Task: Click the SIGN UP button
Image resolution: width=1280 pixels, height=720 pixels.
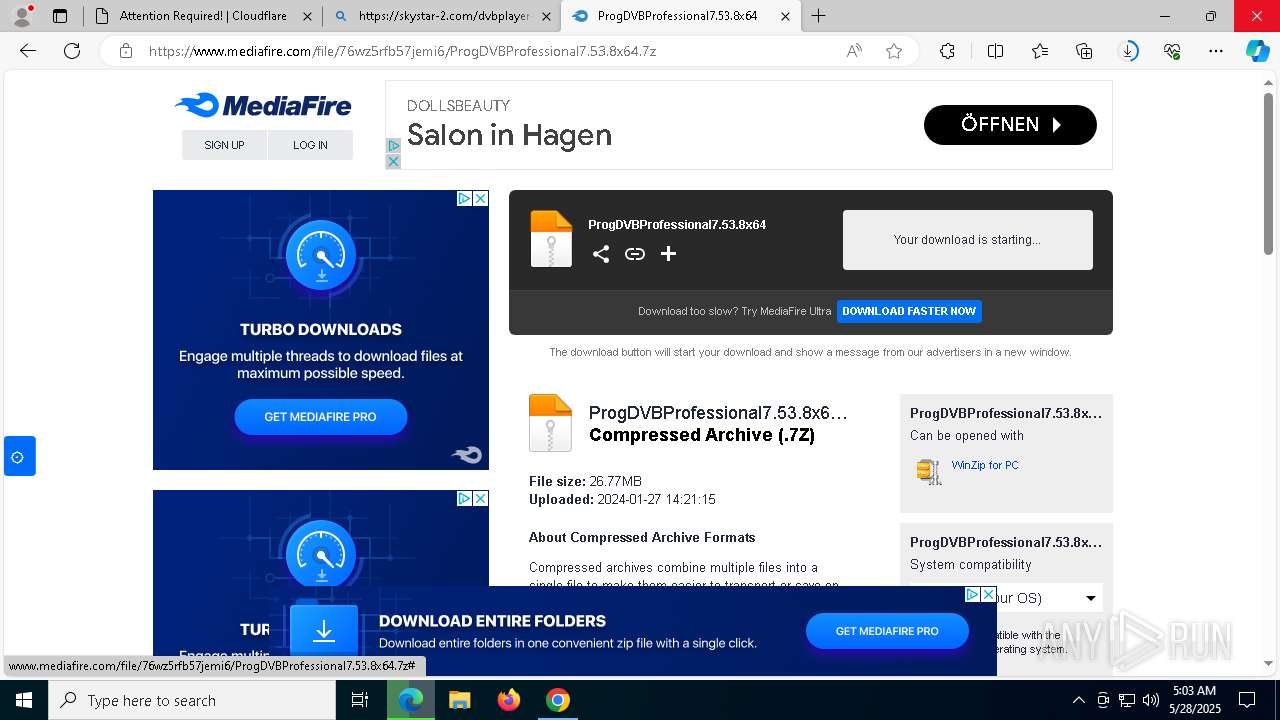Action: click(x=224, y=145)
